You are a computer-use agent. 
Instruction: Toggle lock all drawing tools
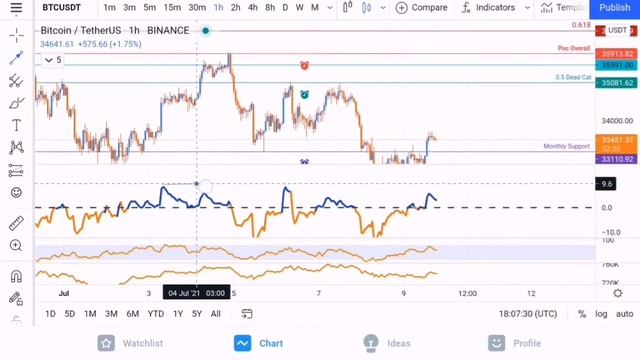coord(16,299)
